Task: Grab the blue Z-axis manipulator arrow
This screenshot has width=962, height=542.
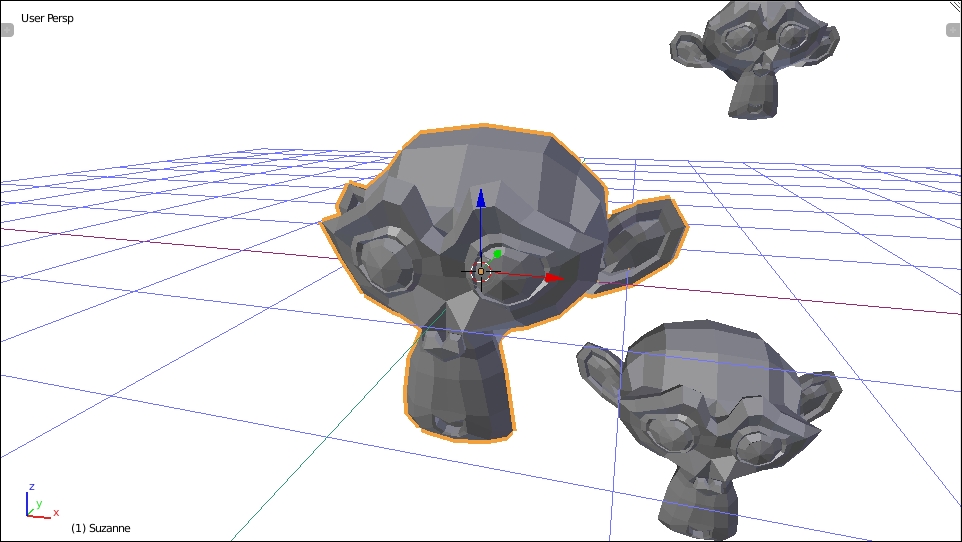Action: pyautogui.click(x=480, y=199)
